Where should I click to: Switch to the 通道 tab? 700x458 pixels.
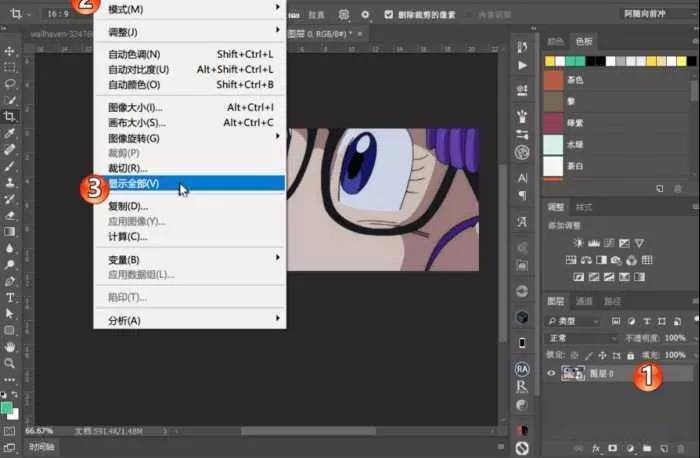(x=584, y=301)
